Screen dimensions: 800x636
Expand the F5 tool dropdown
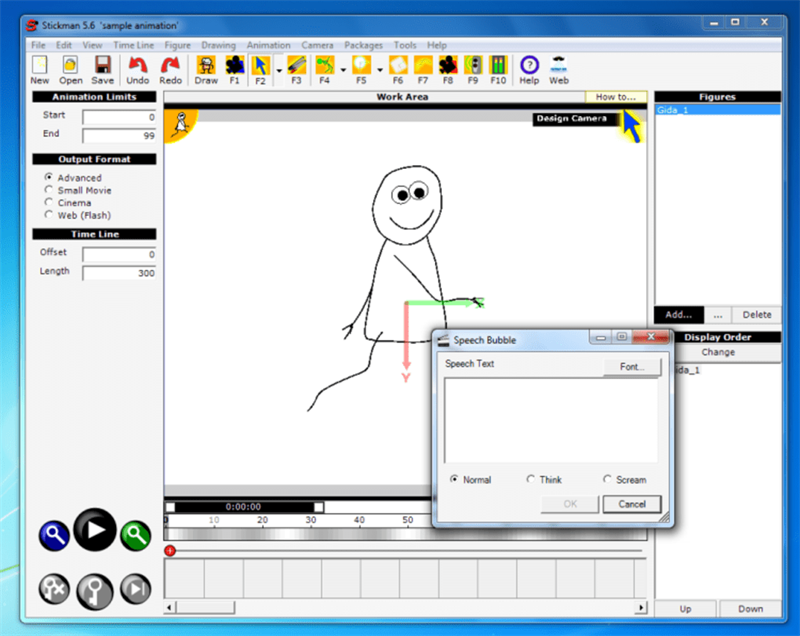coord(378,71)
